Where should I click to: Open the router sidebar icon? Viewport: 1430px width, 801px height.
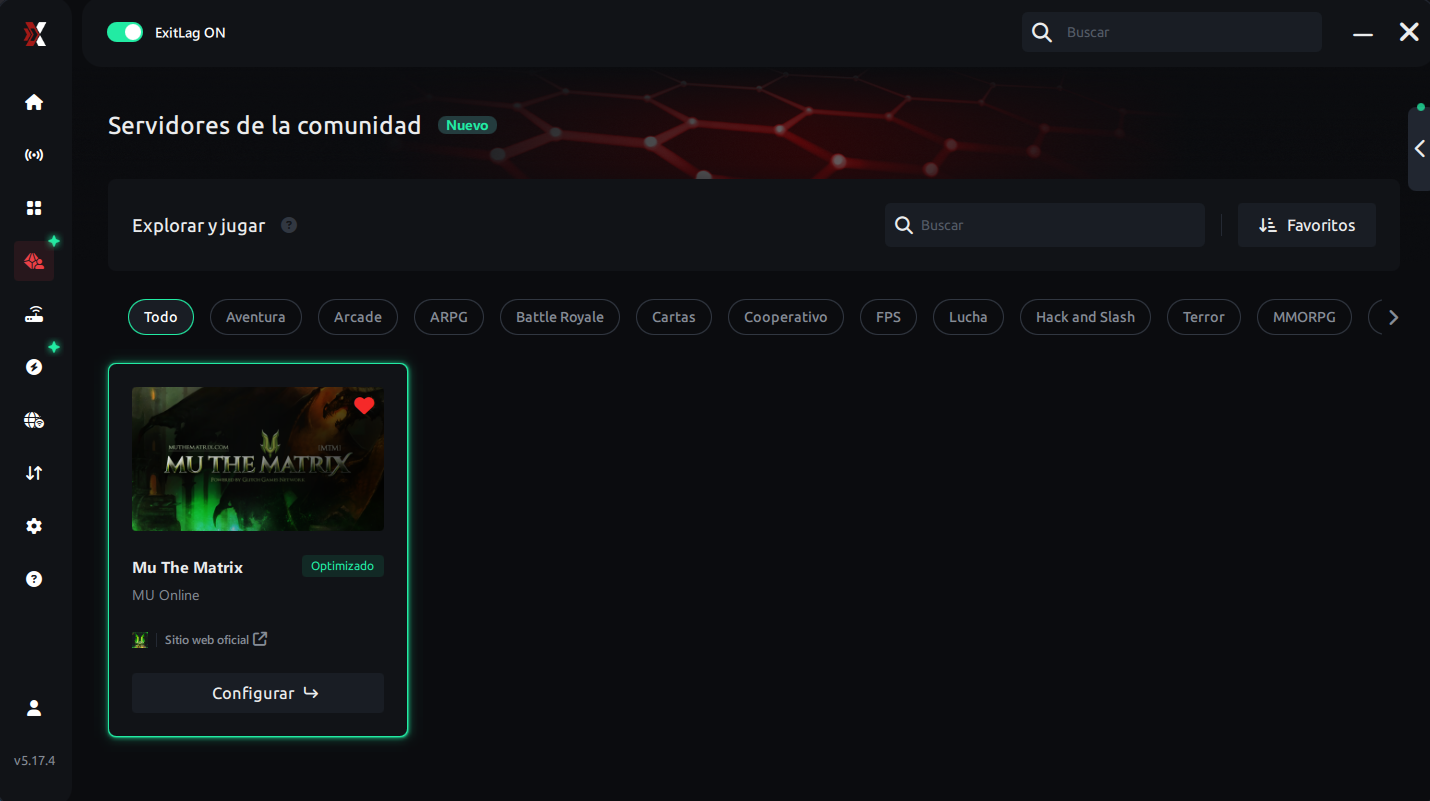34,314
